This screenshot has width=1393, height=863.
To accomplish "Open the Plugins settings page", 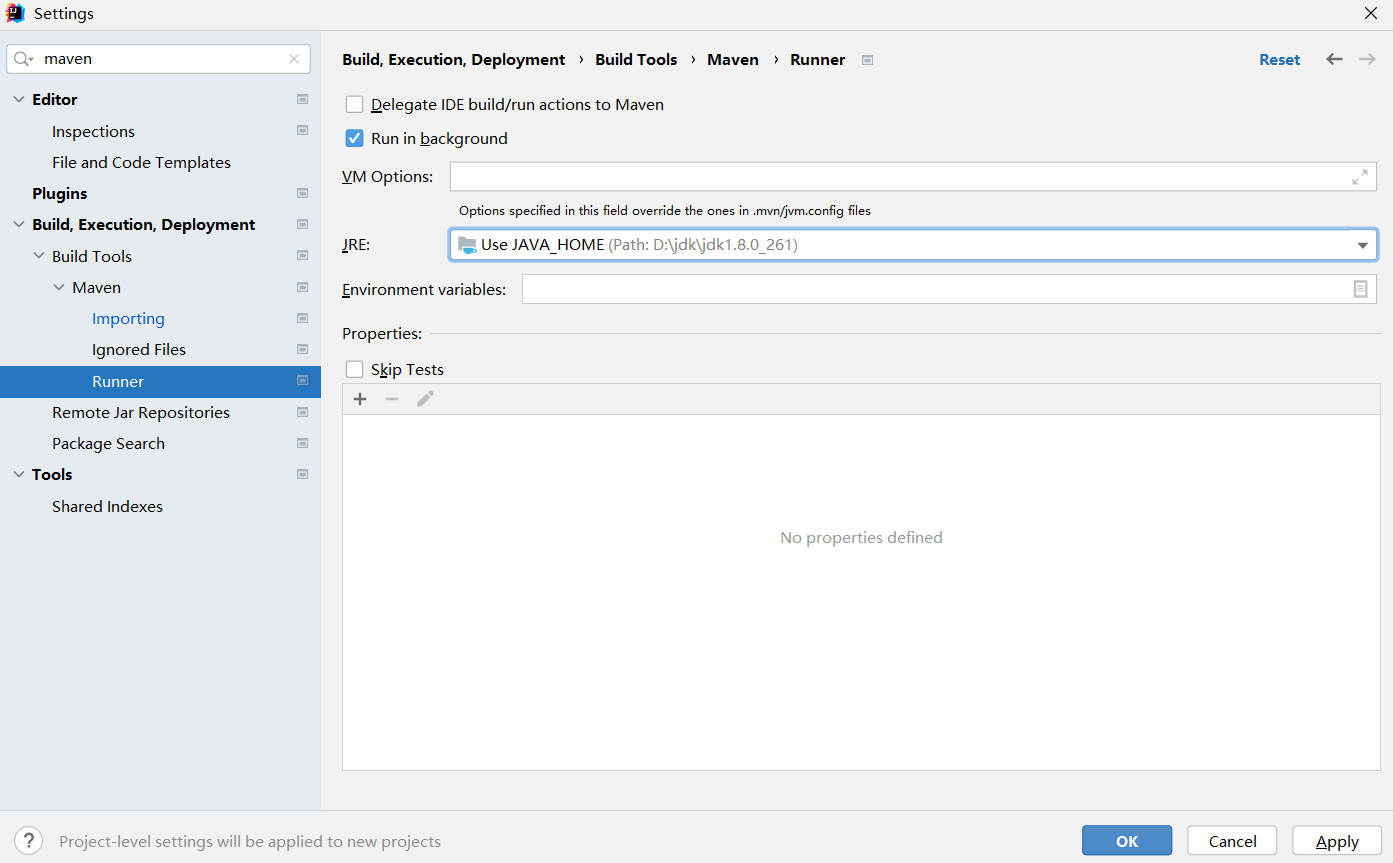I will [x=59, y=193].
